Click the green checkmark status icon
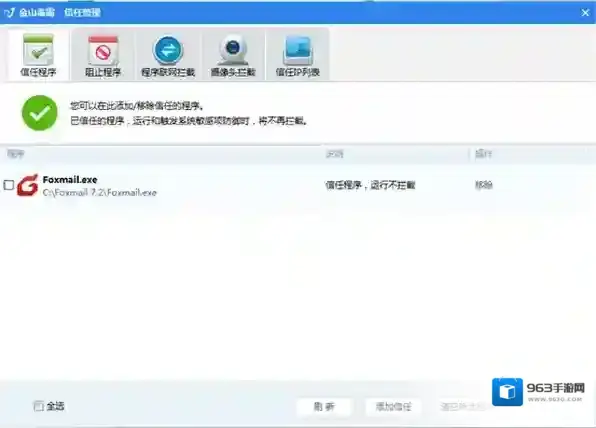 (40, 113)
